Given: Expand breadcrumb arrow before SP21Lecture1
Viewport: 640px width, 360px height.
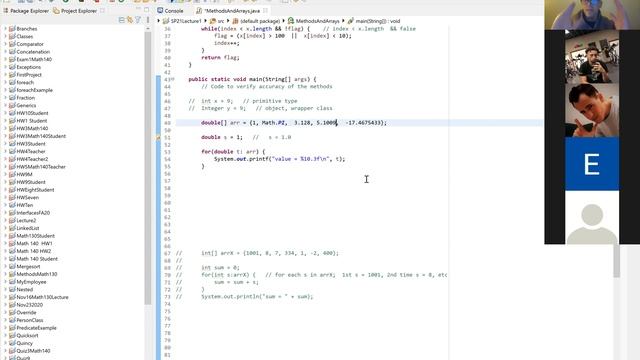Looking at the screenshot, I should [159, 21].
